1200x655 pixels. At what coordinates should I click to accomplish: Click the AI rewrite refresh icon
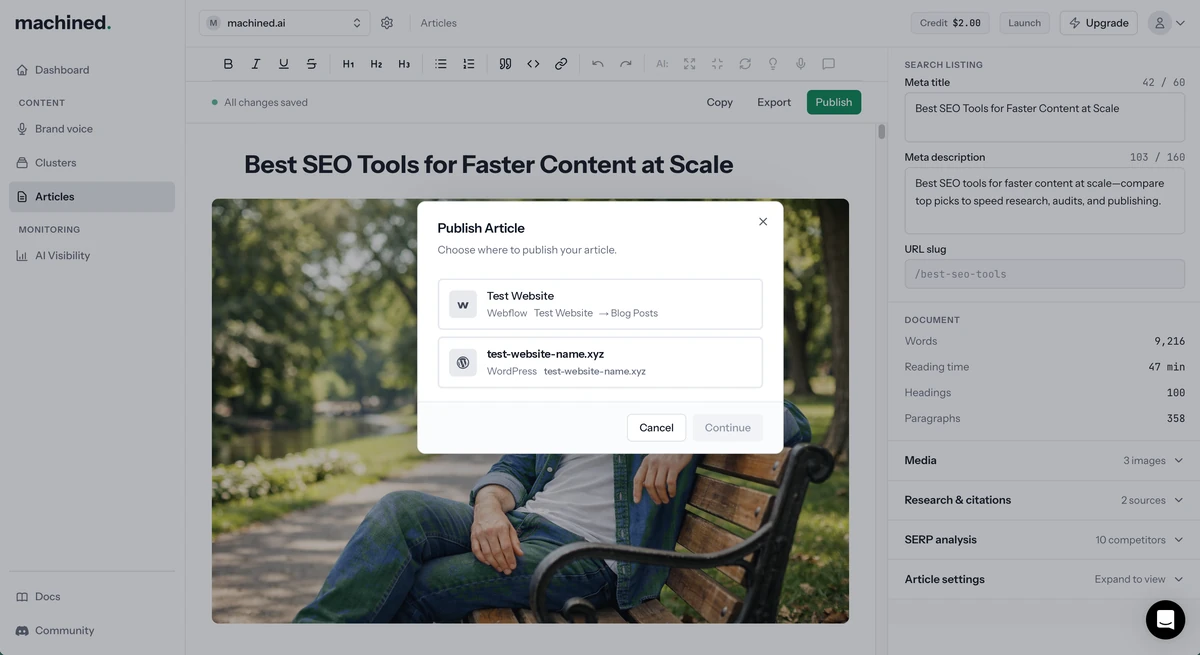(x=745, y=64)
